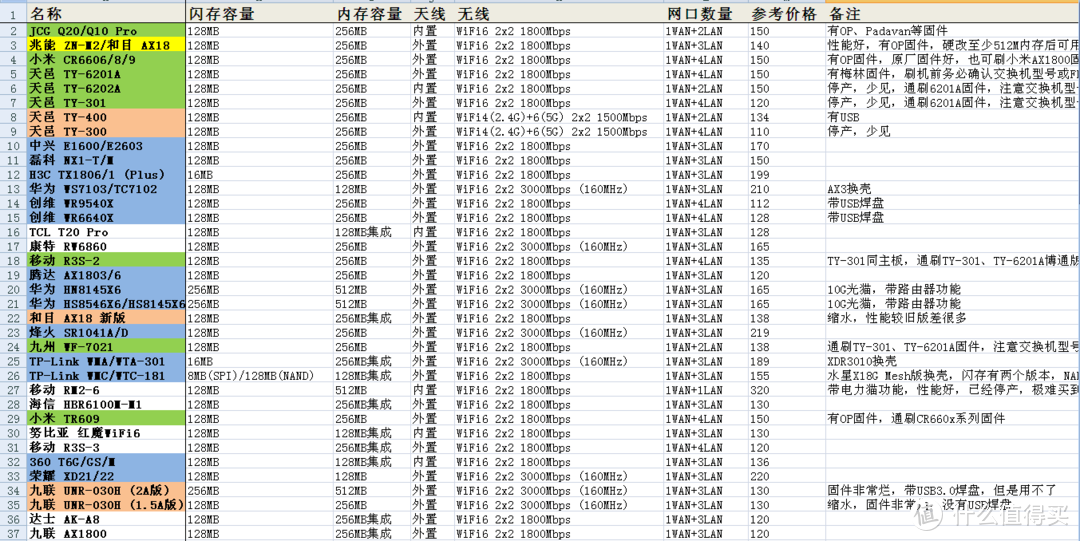Select row header 16
The width and height of the screenshot is (1080, 541).
tap(13, 232)
